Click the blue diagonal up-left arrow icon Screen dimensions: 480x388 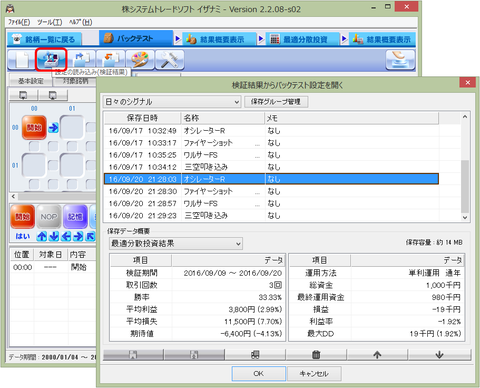[91, 236]
